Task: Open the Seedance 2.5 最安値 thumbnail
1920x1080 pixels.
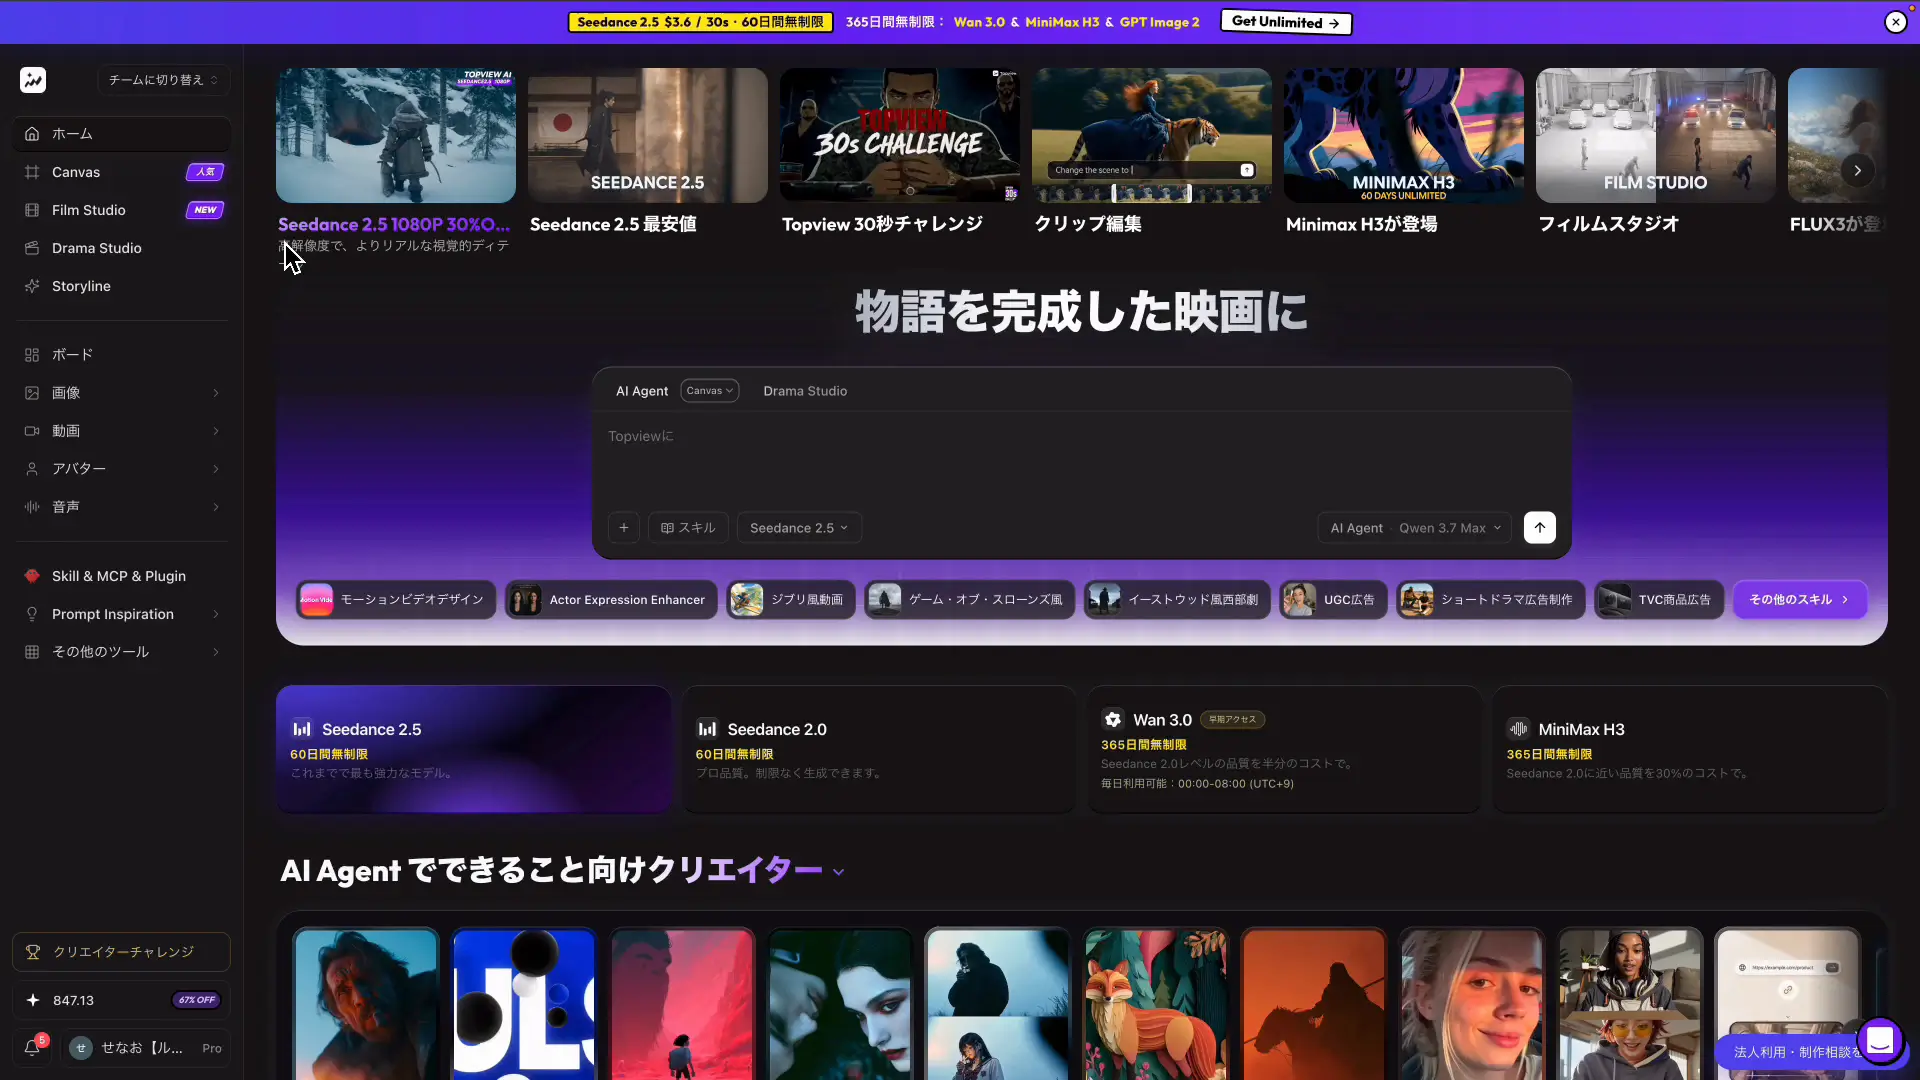Action: [648, 135]
